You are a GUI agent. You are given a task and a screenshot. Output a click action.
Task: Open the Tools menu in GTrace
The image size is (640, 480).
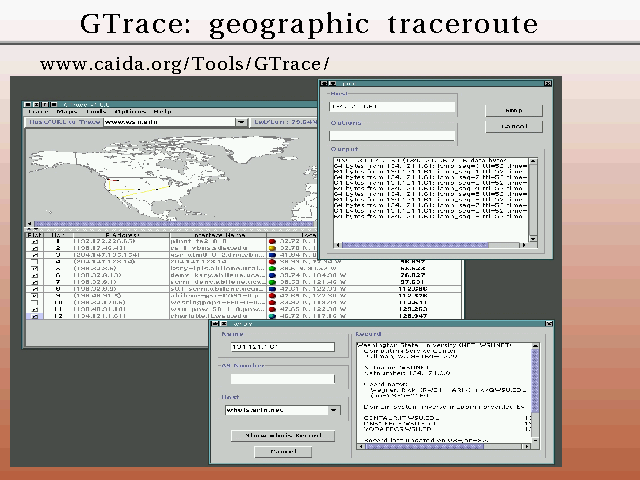coord(96,111)
